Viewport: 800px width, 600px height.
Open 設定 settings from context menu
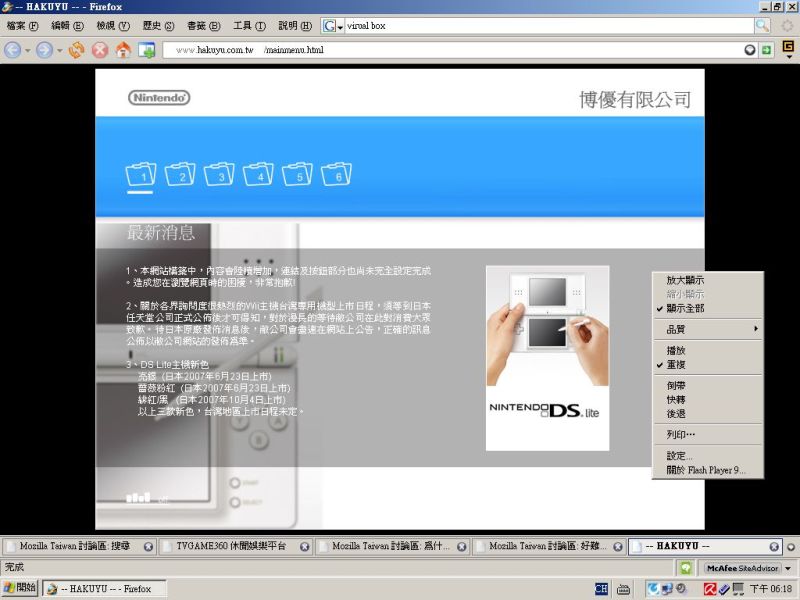pos(708,456)
